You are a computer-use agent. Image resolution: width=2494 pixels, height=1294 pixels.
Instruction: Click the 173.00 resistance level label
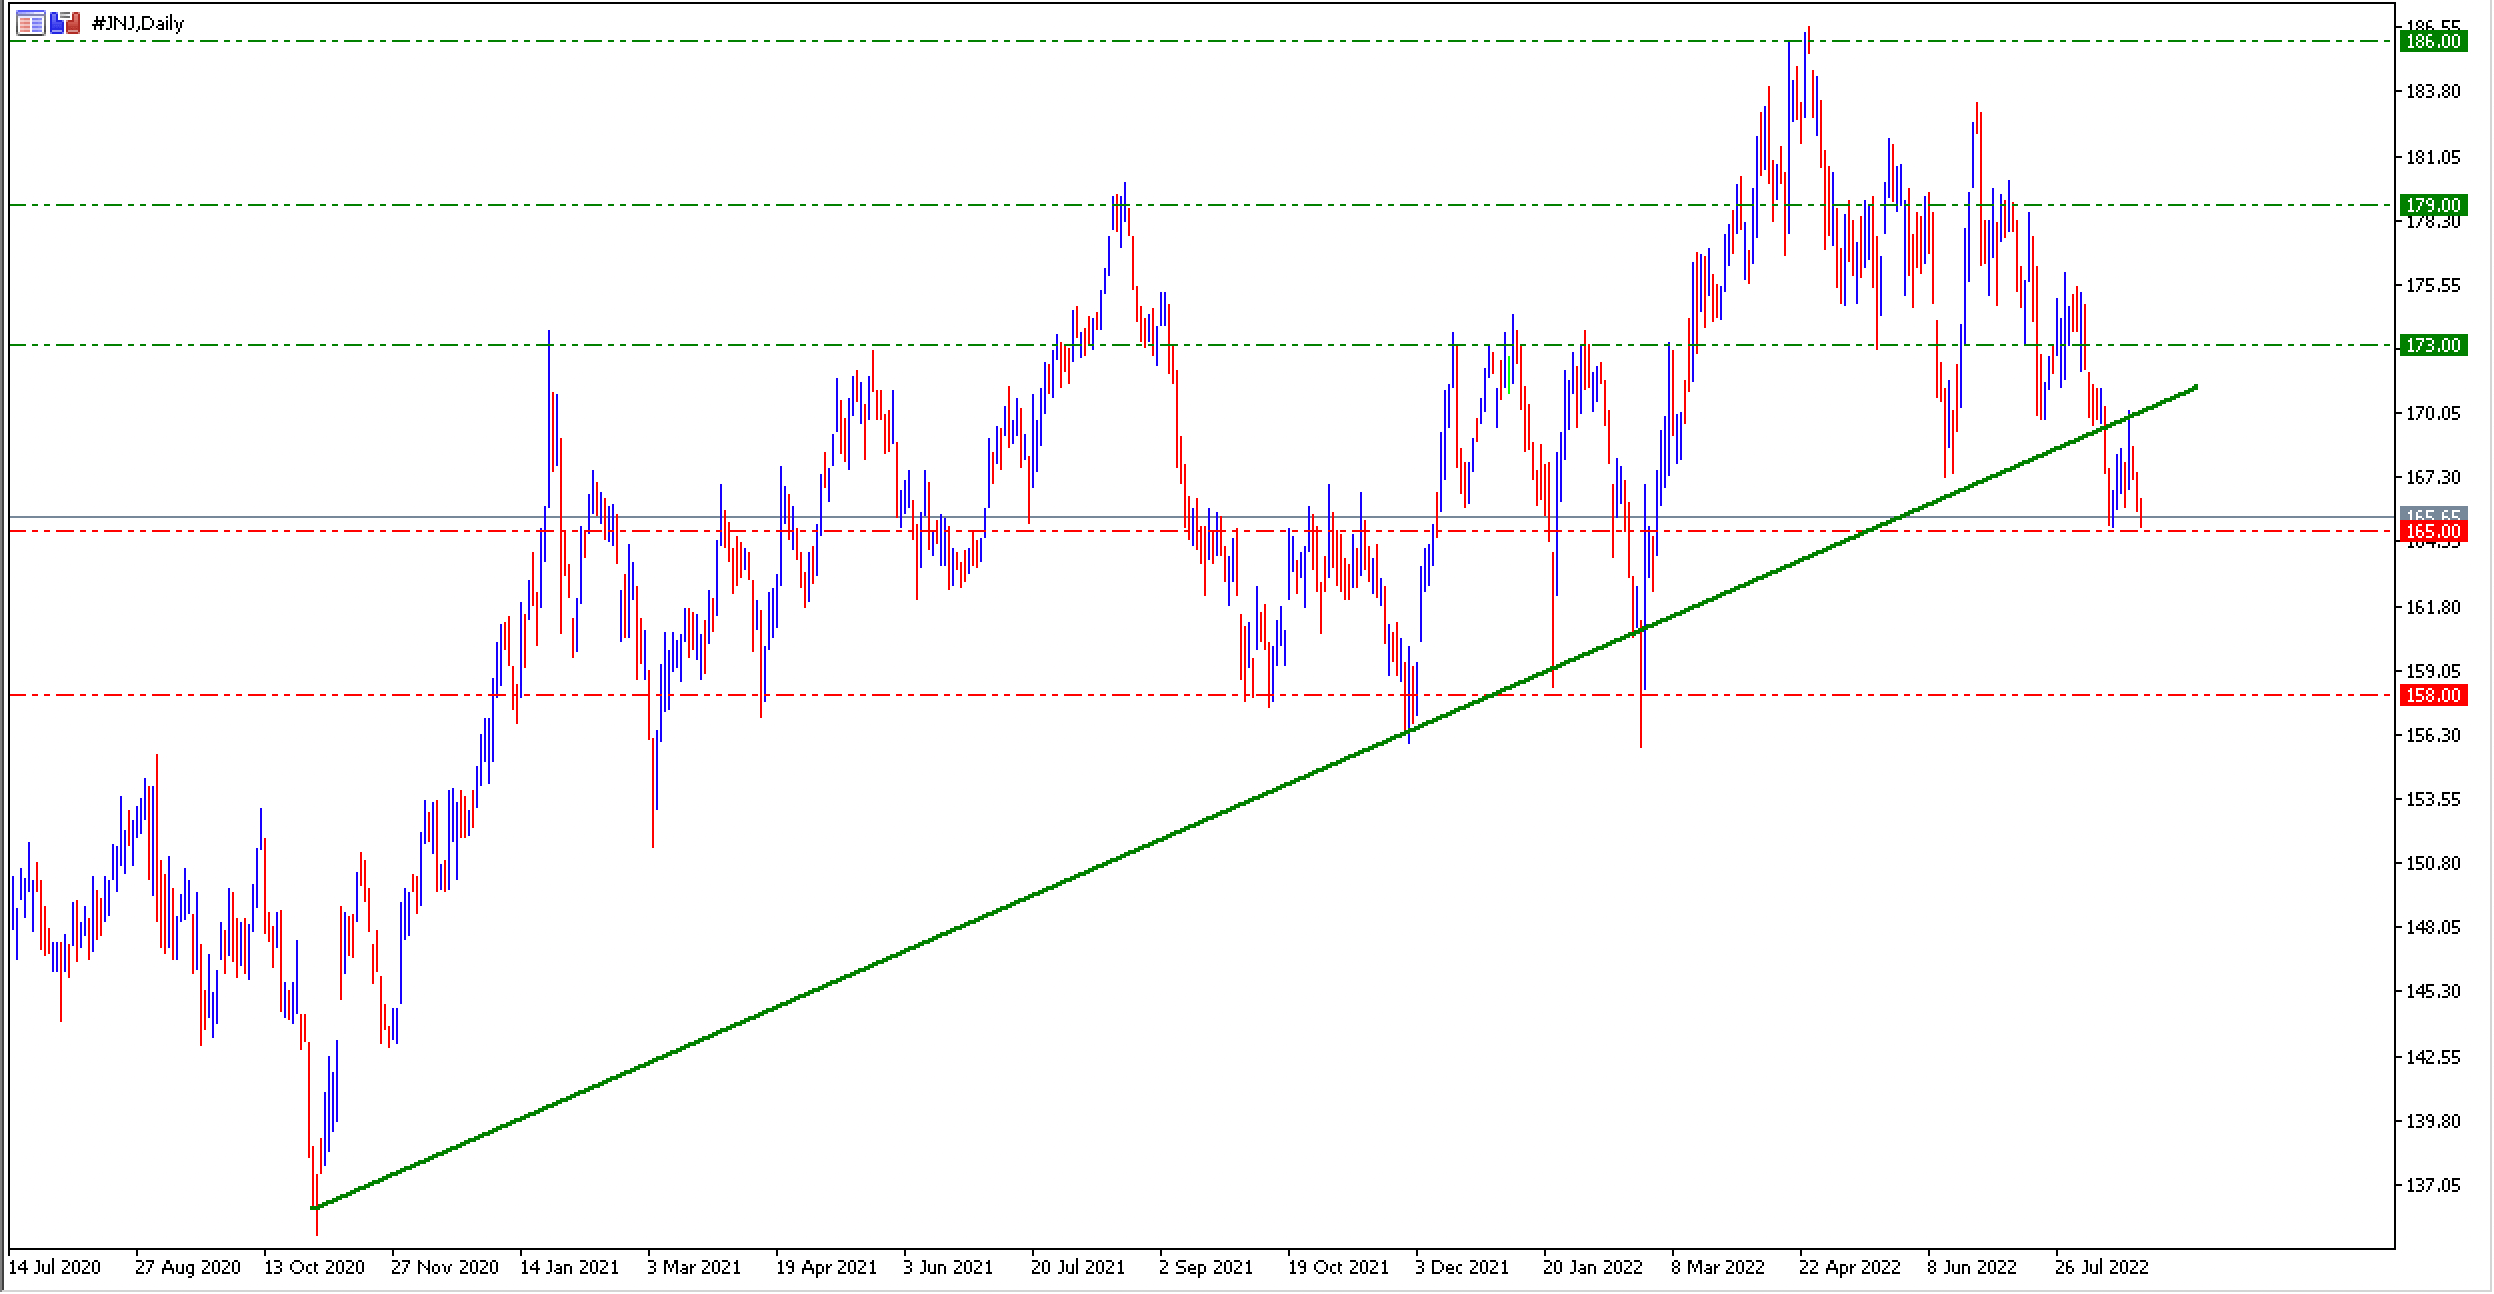[2433, 345]
